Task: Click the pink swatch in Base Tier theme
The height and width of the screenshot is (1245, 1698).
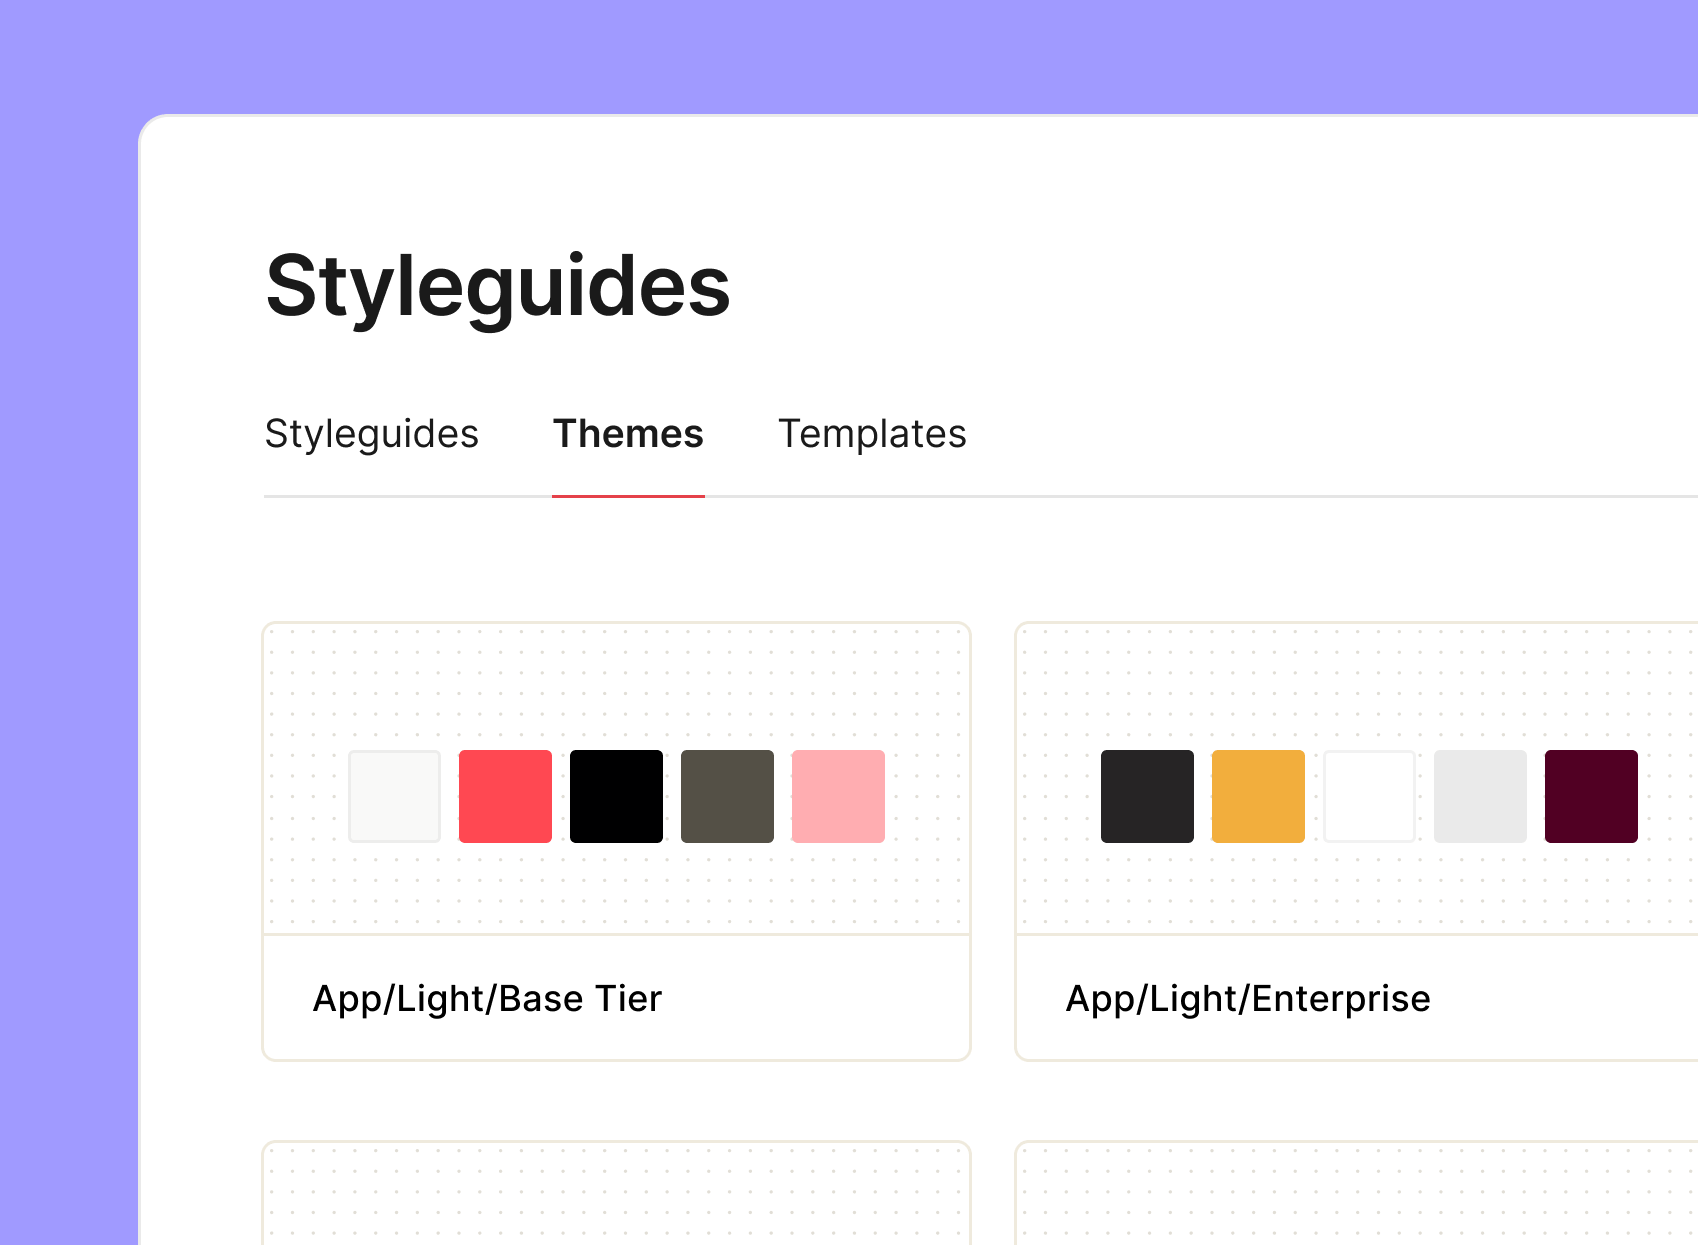Action: pyautogui.click(x=838, y=796)
